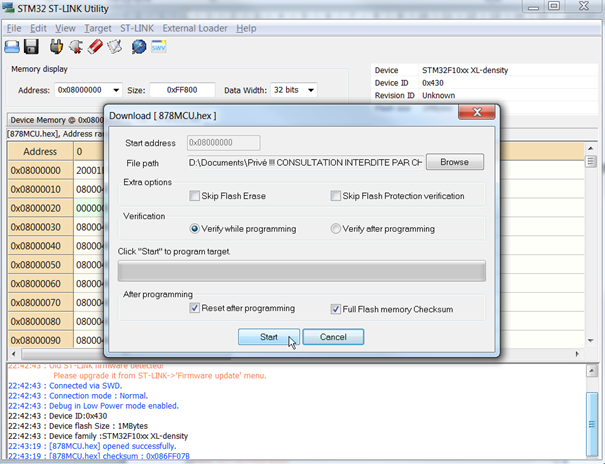
Task: Click the globe icon in the toolbar
Action: (x=139, y=46)
